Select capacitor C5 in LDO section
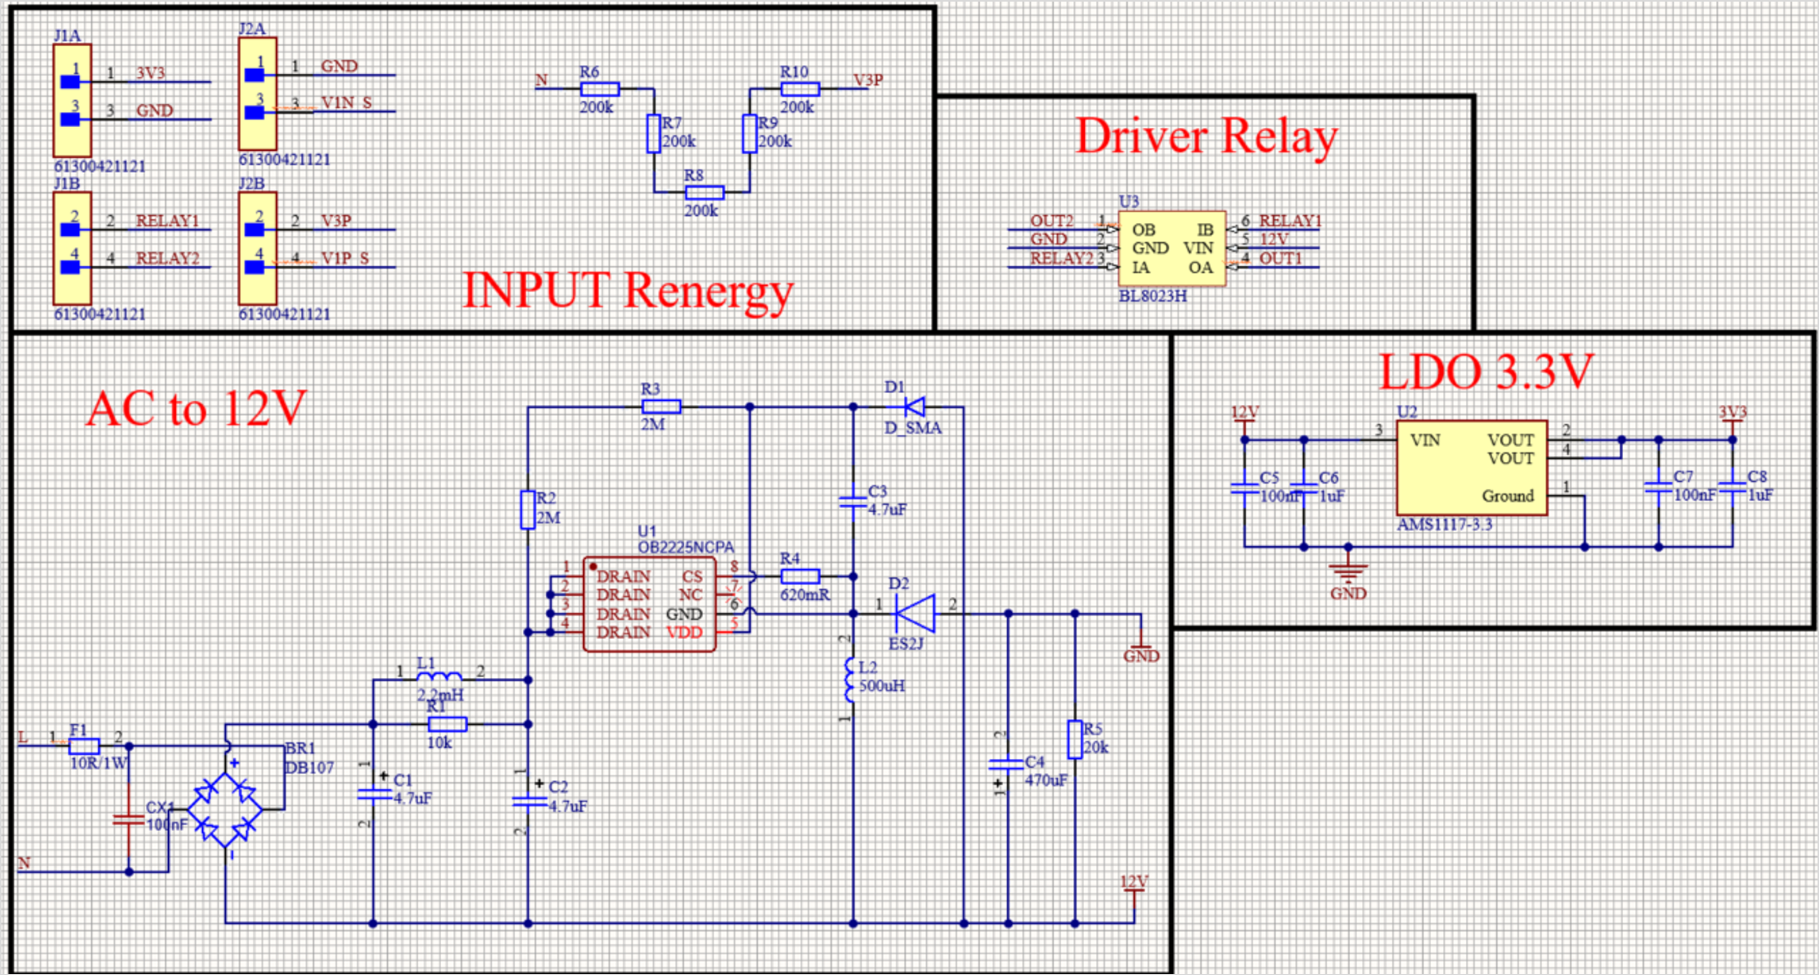This screenshot has width=1819, height=975. [1245, 489]
